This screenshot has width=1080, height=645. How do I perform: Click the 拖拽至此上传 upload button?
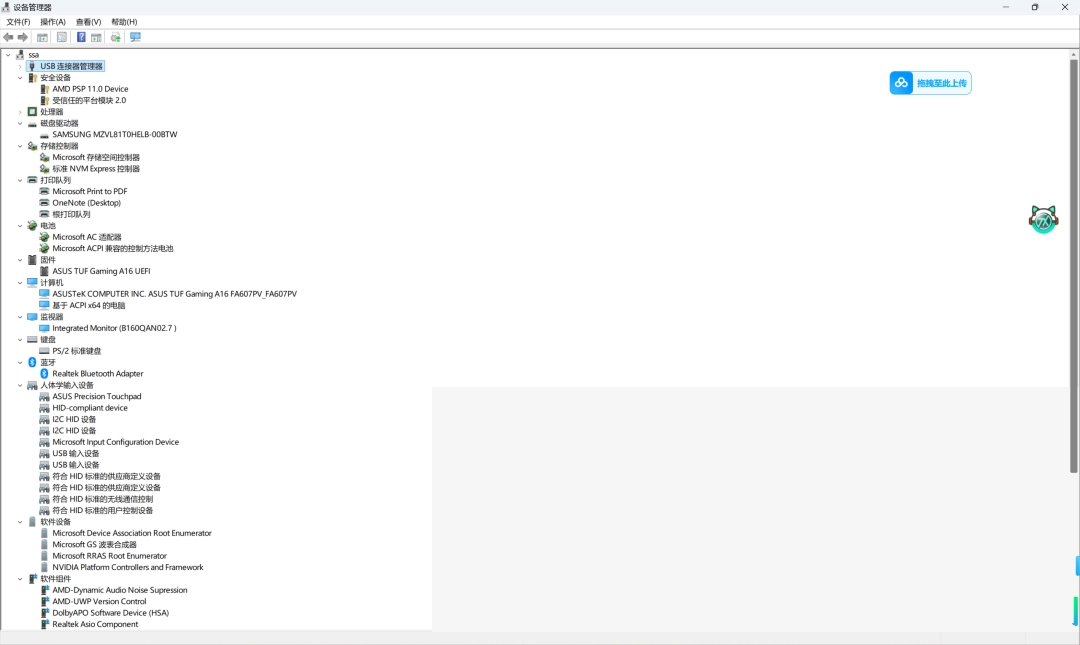pyautogui.click(x=931, y=83)
